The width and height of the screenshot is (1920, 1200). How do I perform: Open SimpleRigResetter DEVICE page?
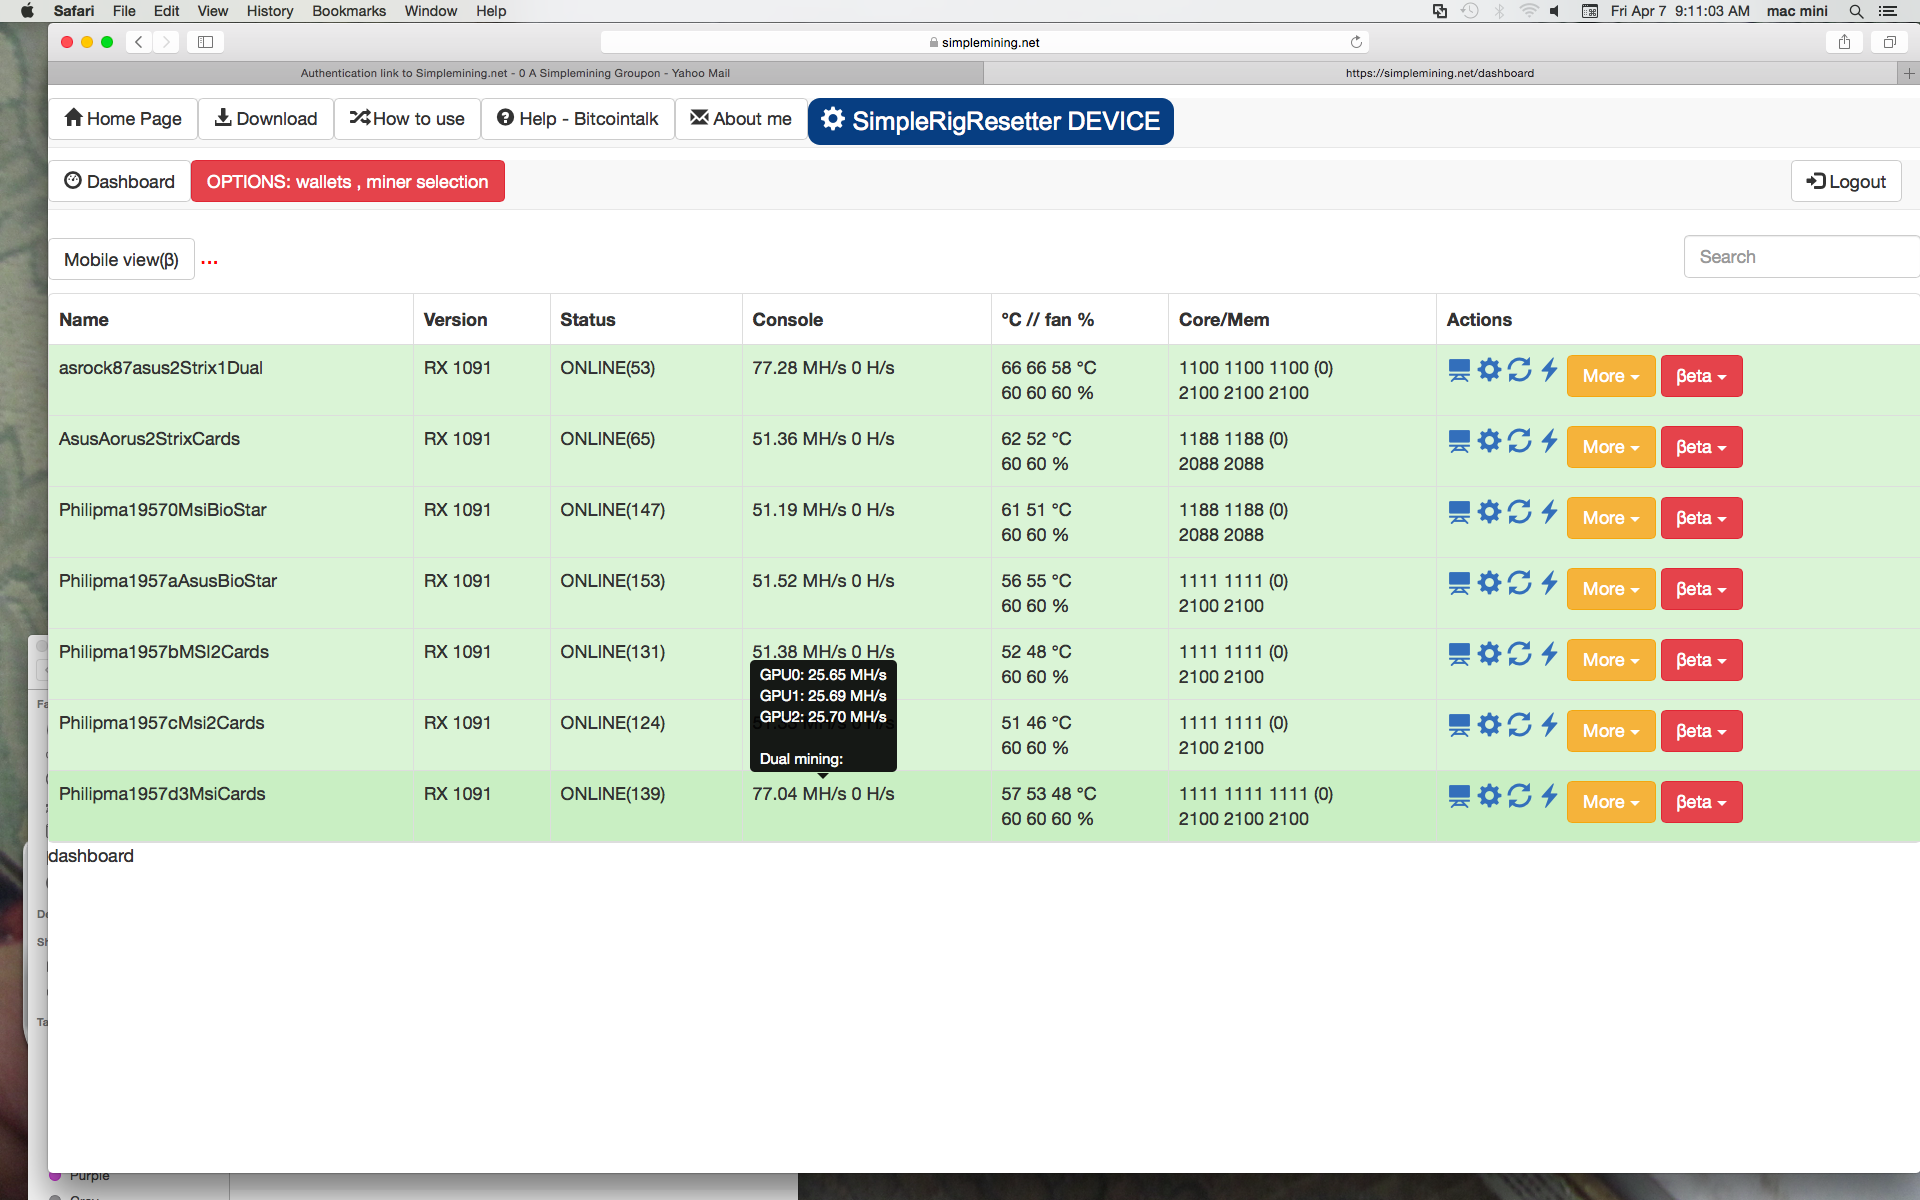coord(990,121)
